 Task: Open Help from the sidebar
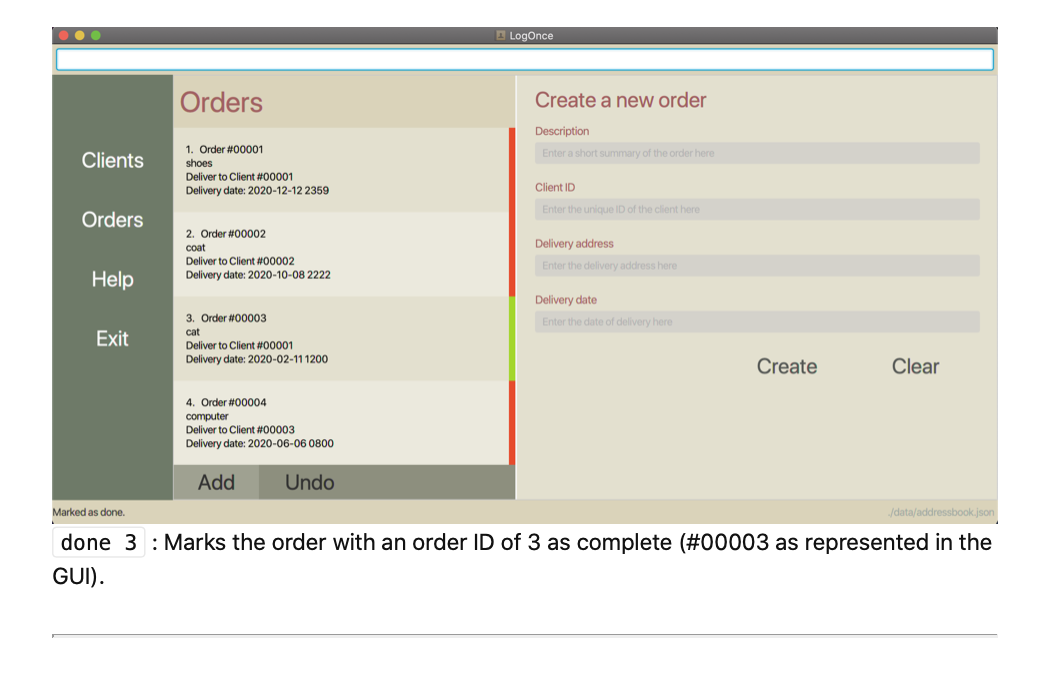click(x=112, y=279)
